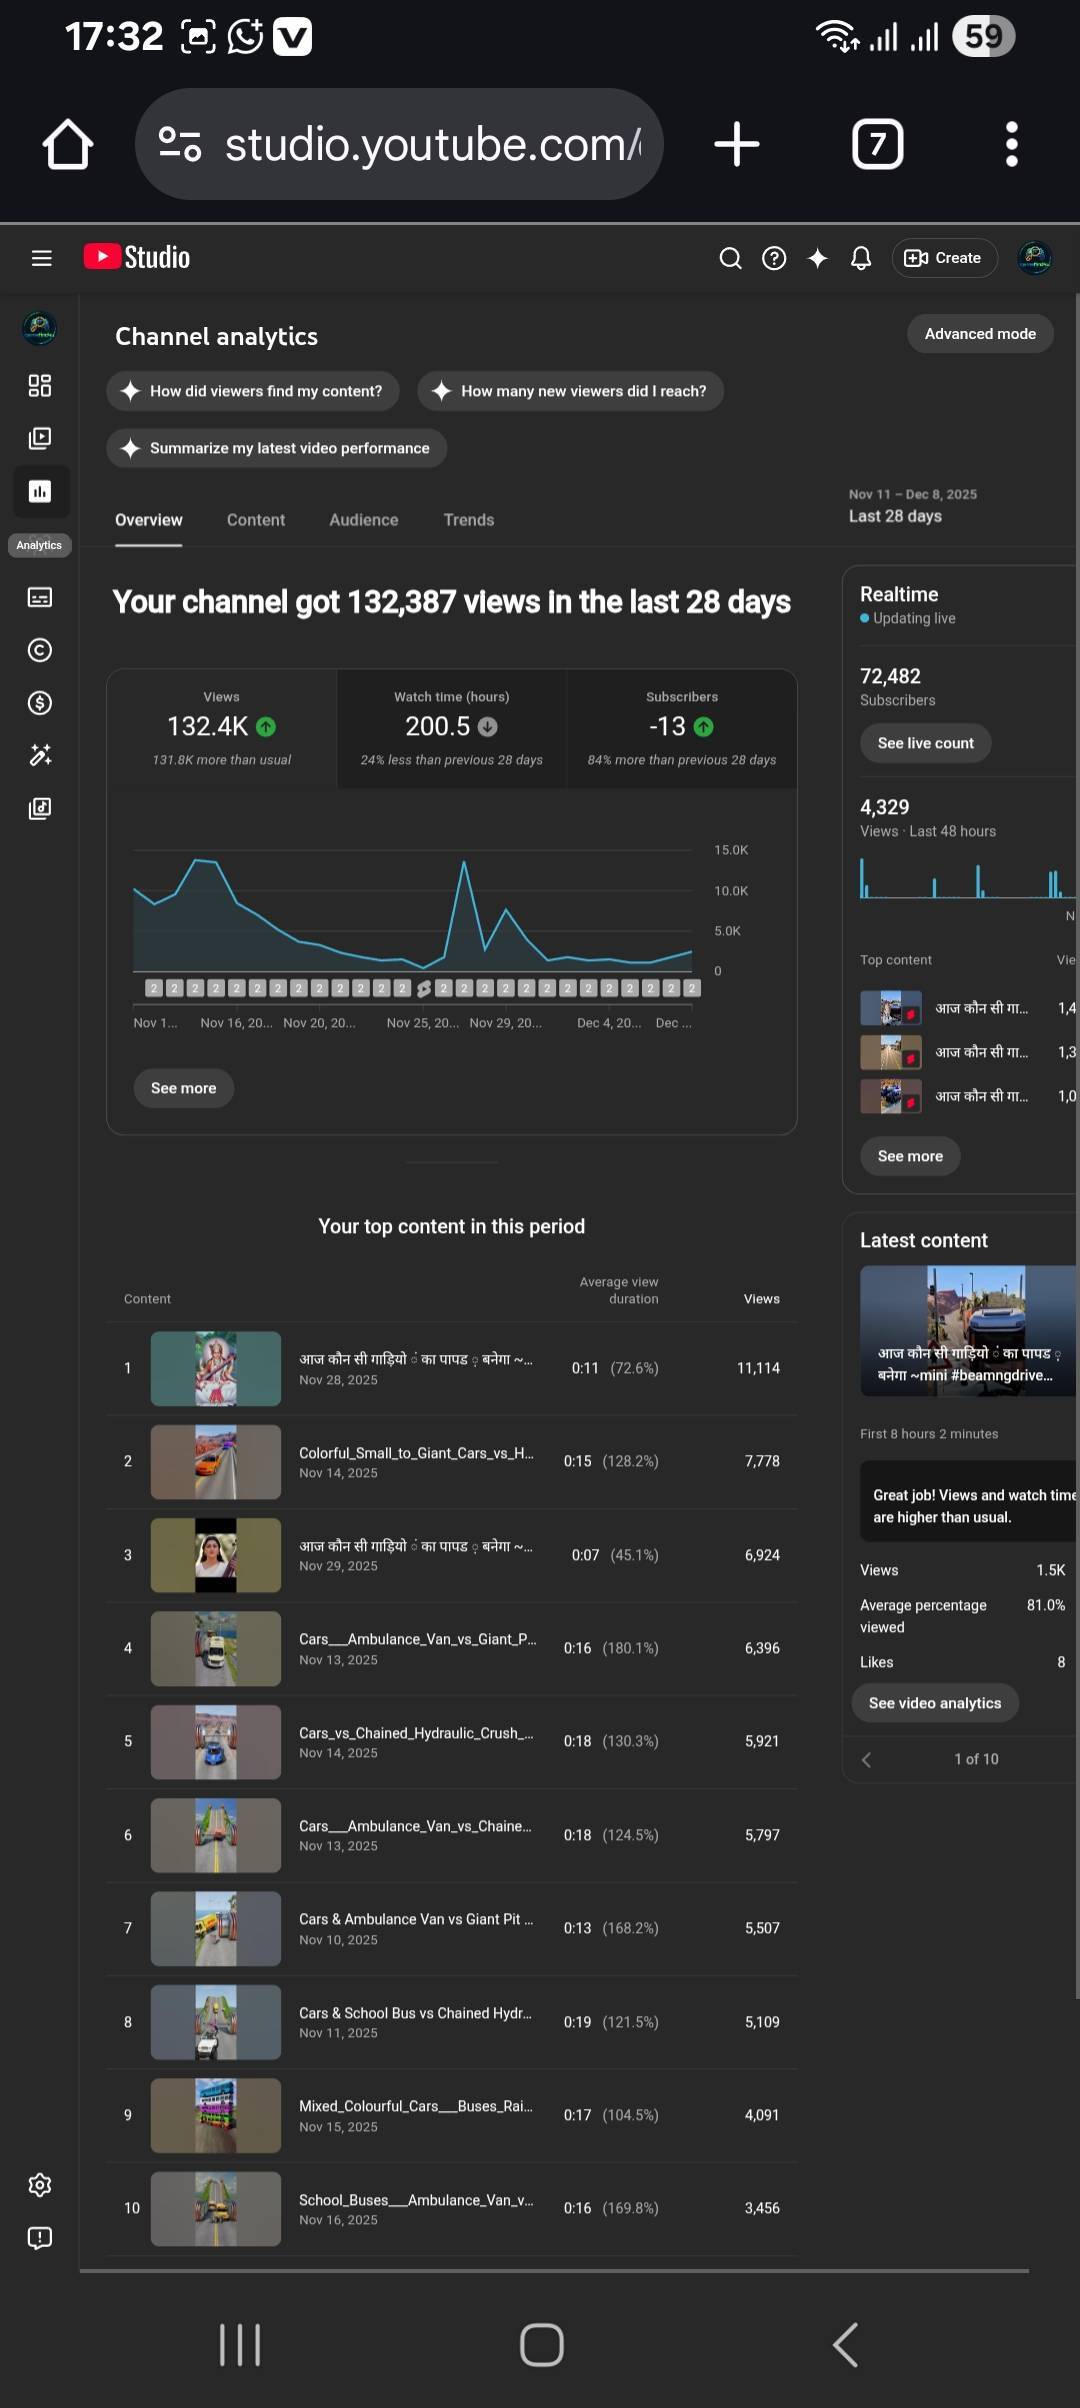Image resolution: width=1080 pixels, height=2408 pixels.
Task: Select the Subscribers metric card
Action: pos(681,728)
